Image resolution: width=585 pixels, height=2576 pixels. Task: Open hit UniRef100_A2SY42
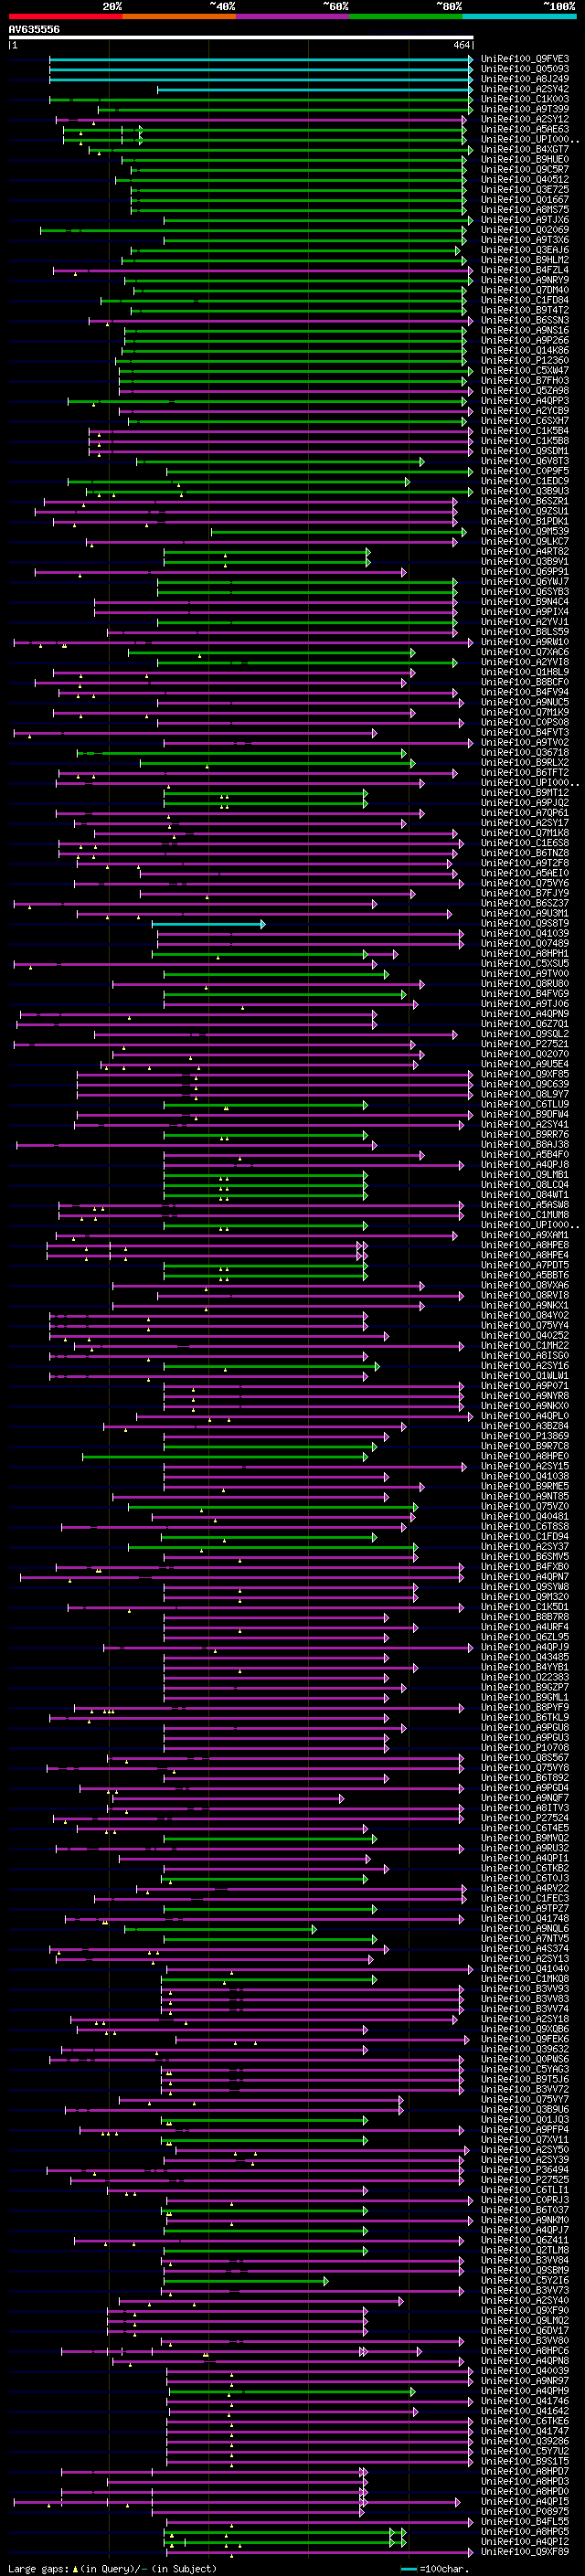[525, 89]
